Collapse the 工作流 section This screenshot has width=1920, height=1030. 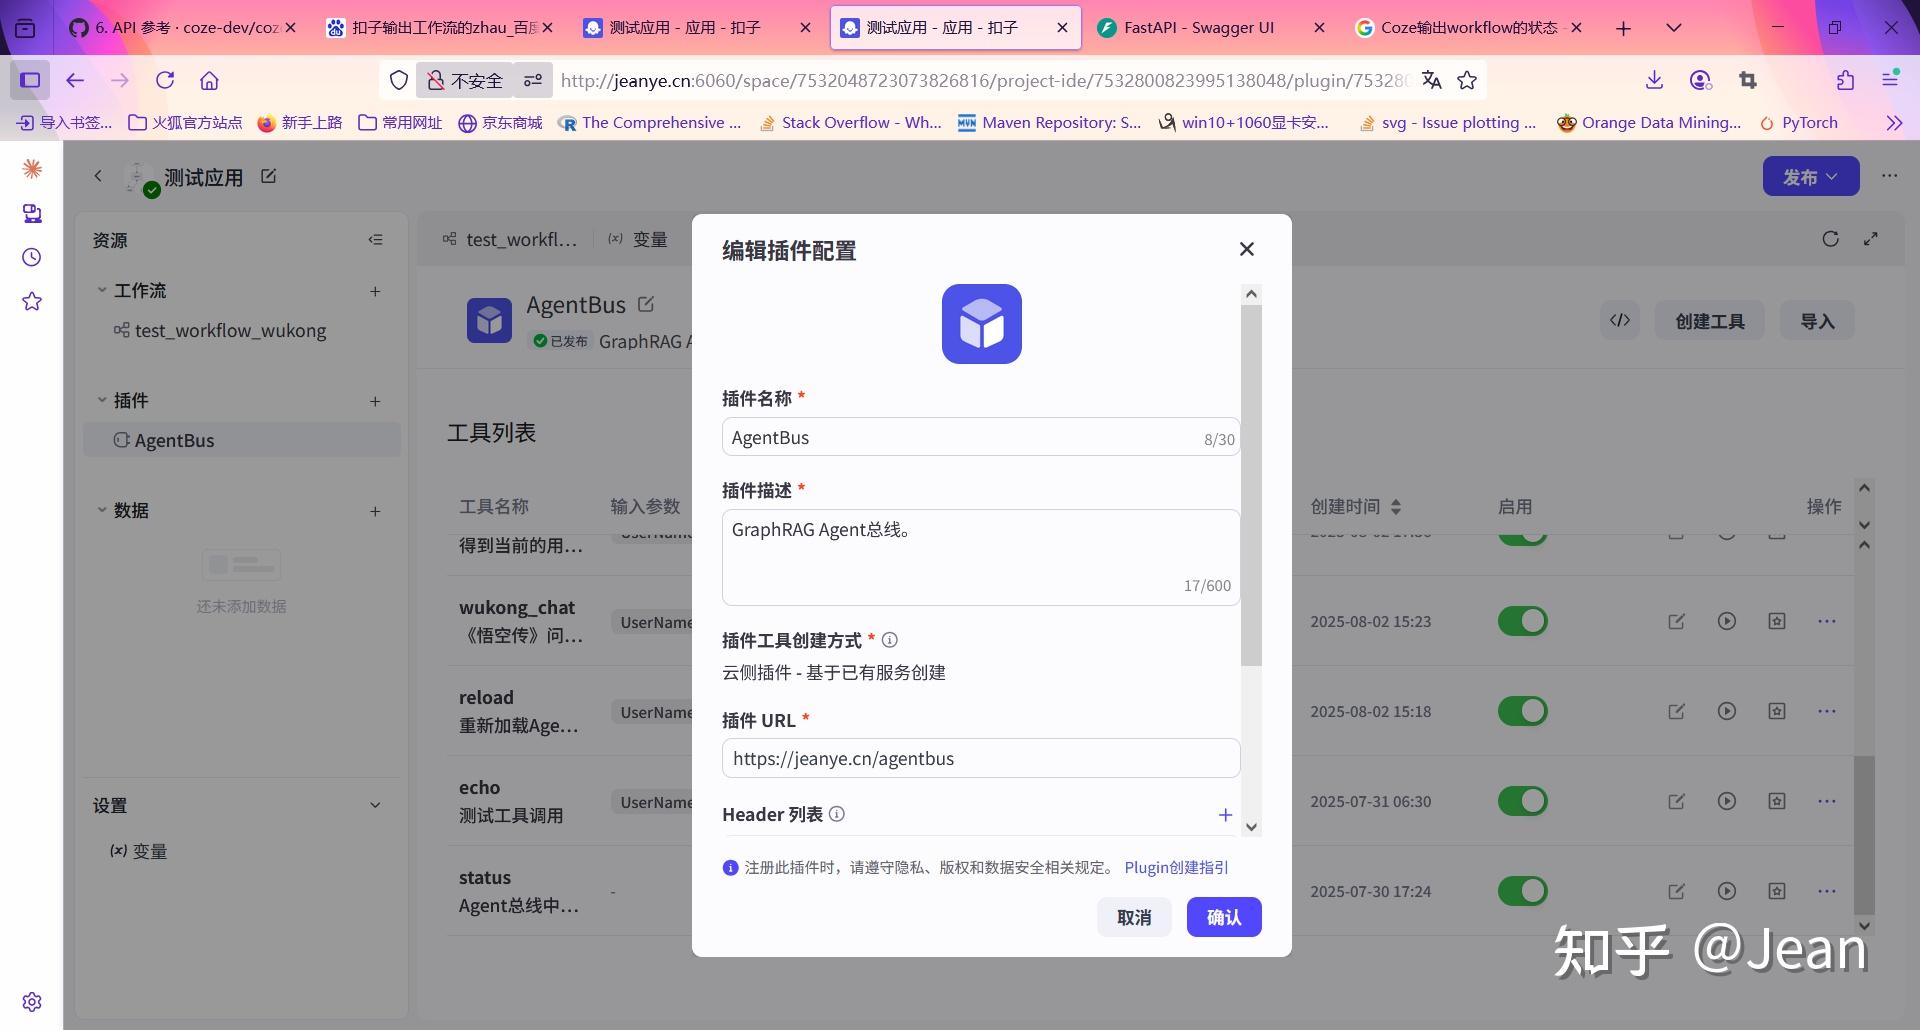tap(101, 290)
